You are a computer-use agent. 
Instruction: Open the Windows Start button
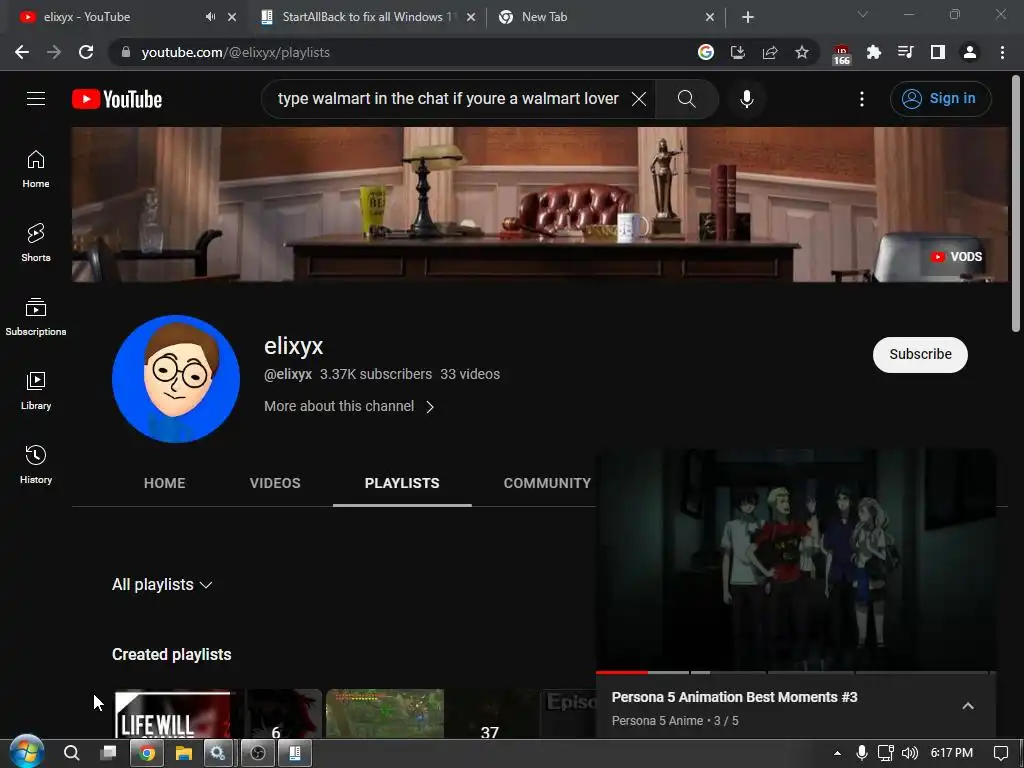click(x=26, y=752)
